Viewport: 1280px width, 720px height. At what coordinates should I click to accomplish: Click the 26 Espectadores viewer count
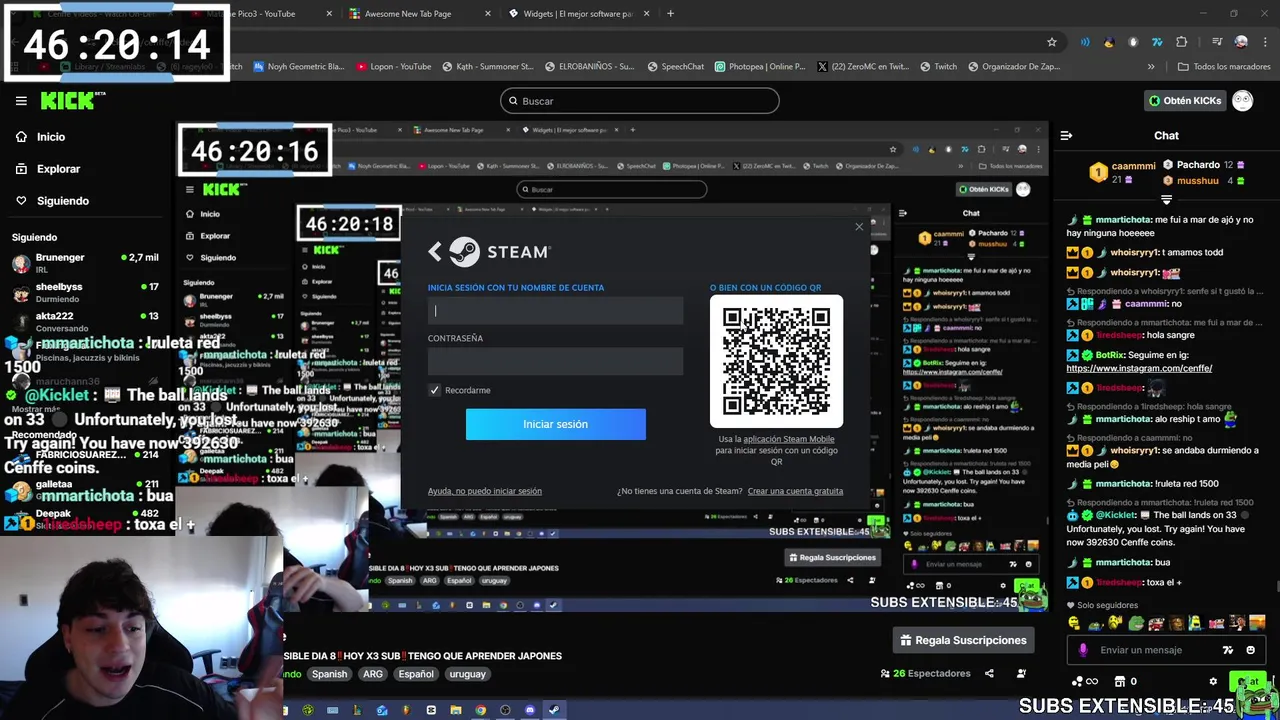click(x=925, y=674)
